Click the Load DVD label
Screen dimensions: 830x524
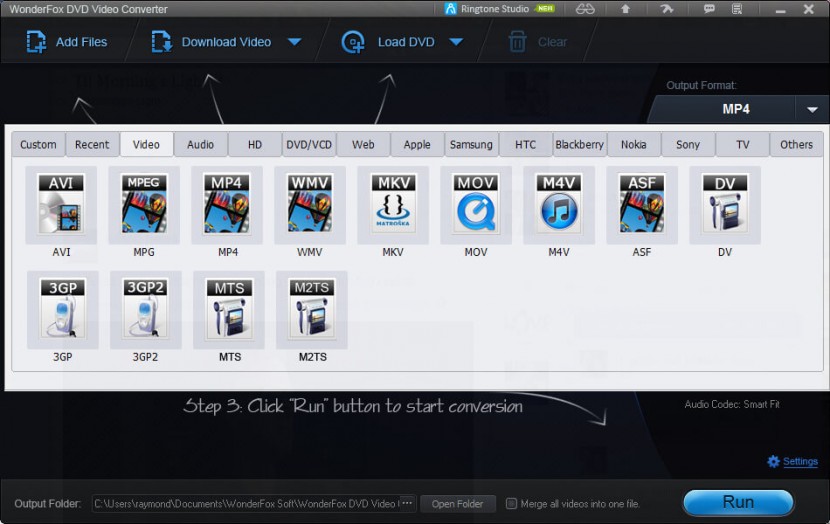click(x=406, y=42)
